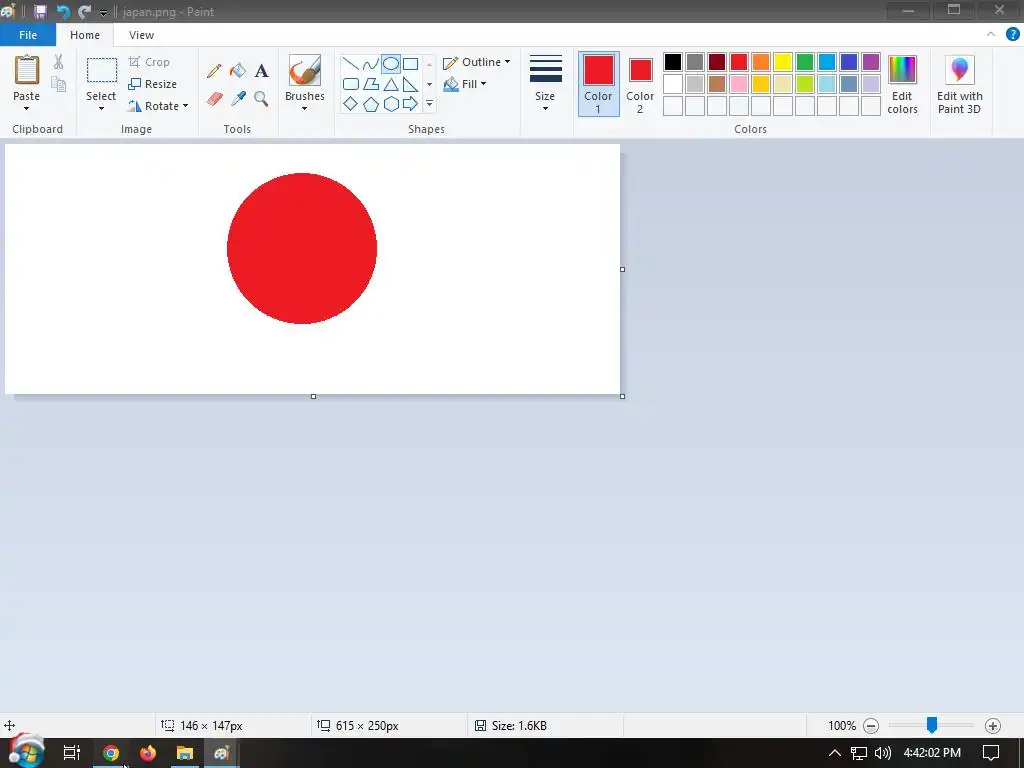
Task: Select the Pencil tool
Action: 214,71
